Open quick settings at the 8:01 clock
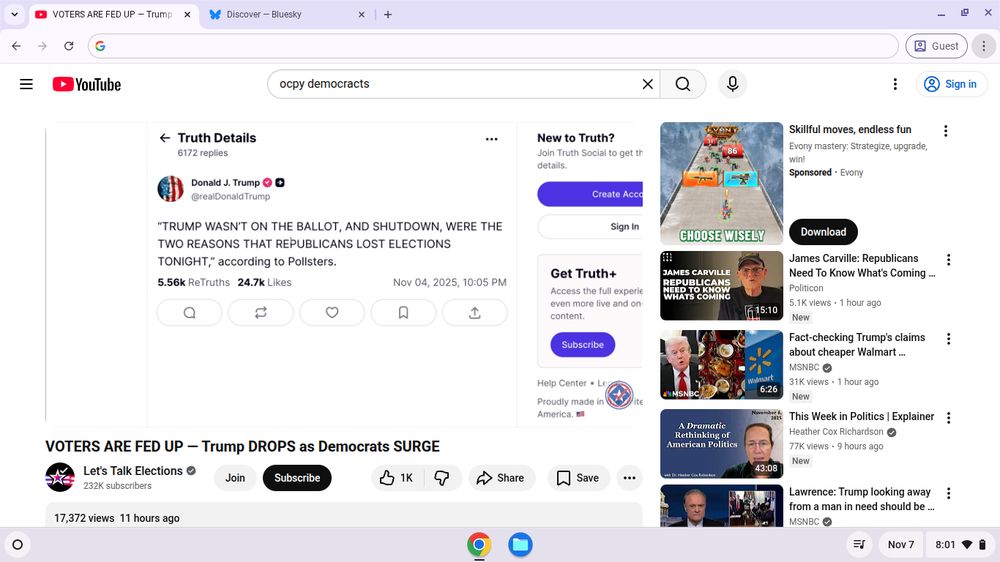The width and height of the screenshot is (1000, 562). pos(960,545)
